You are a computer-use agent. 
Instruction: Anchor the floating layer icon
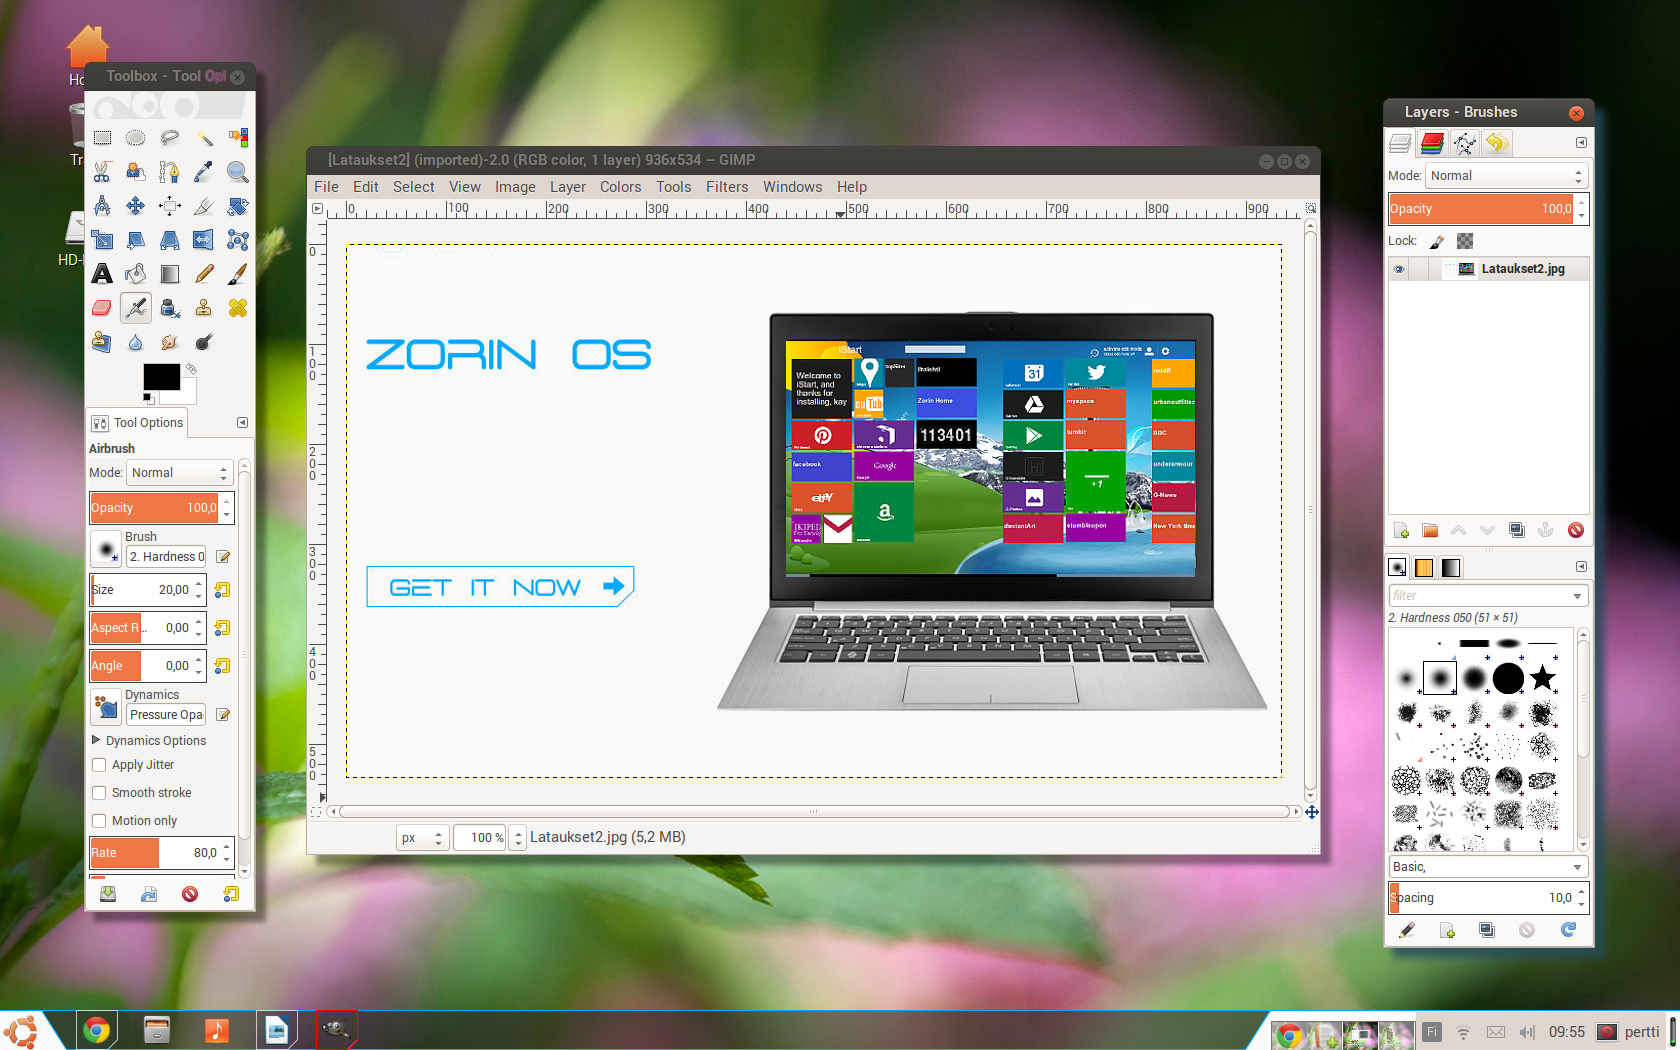pos(1546,530)
